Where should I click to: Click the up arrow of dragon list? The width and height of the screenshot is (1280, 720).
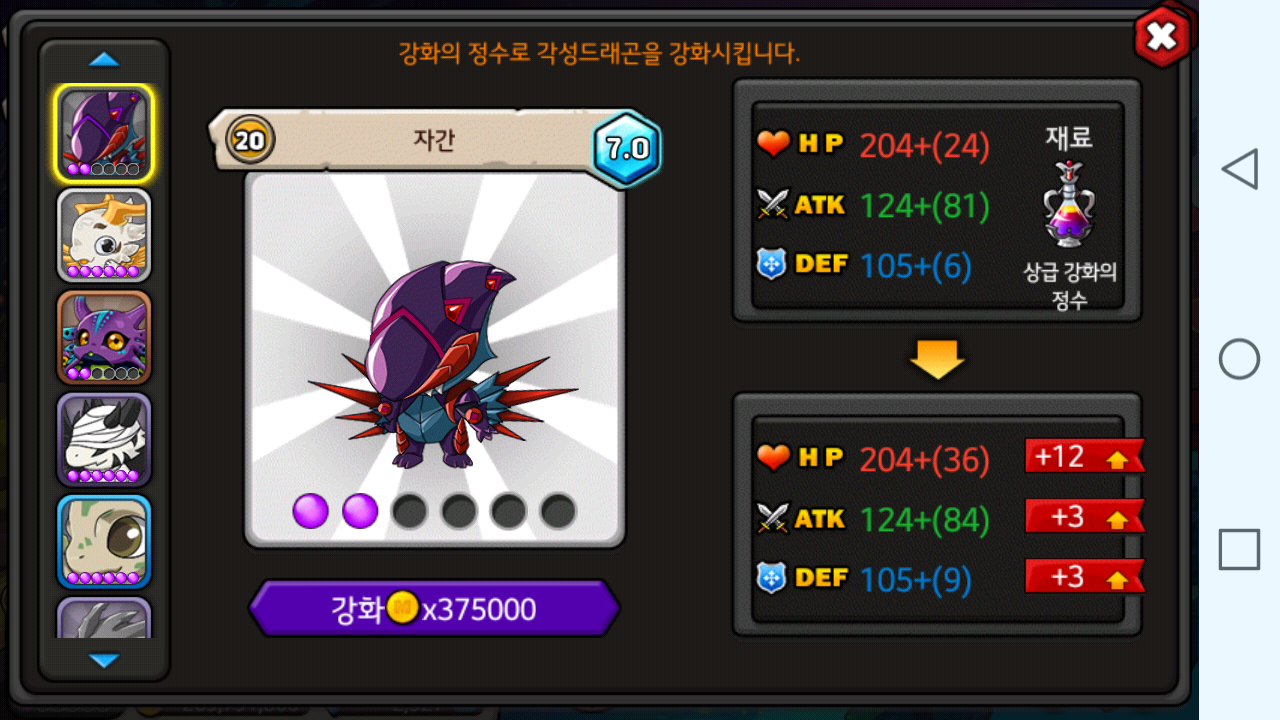point(104,60)
